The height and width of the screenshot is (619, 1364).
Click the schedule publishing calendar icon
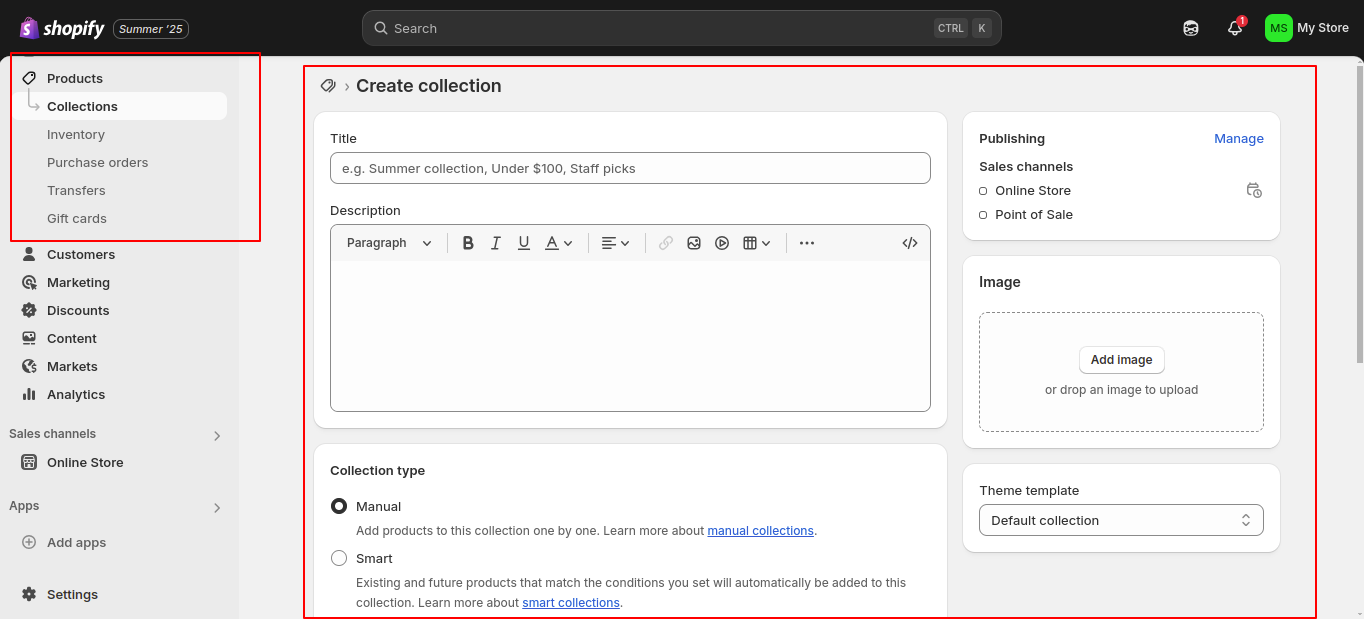pos(1254,191)
